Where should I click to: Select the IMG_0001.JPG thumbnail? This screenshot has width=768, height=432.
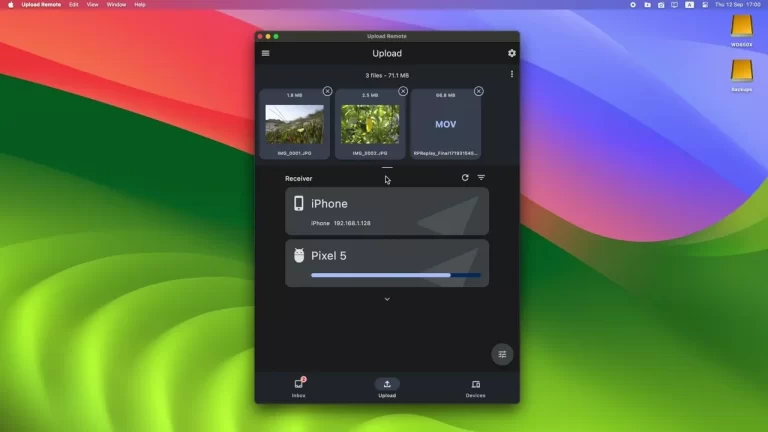tap(294, 124)
